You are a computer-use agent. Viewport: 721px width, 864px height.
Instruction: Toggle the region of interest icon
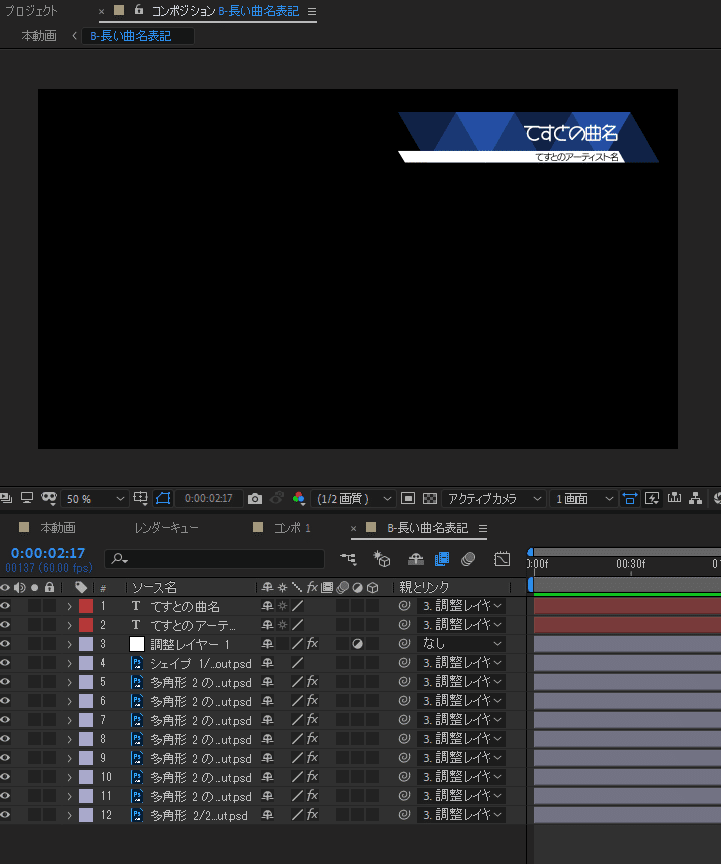(408, 499)
